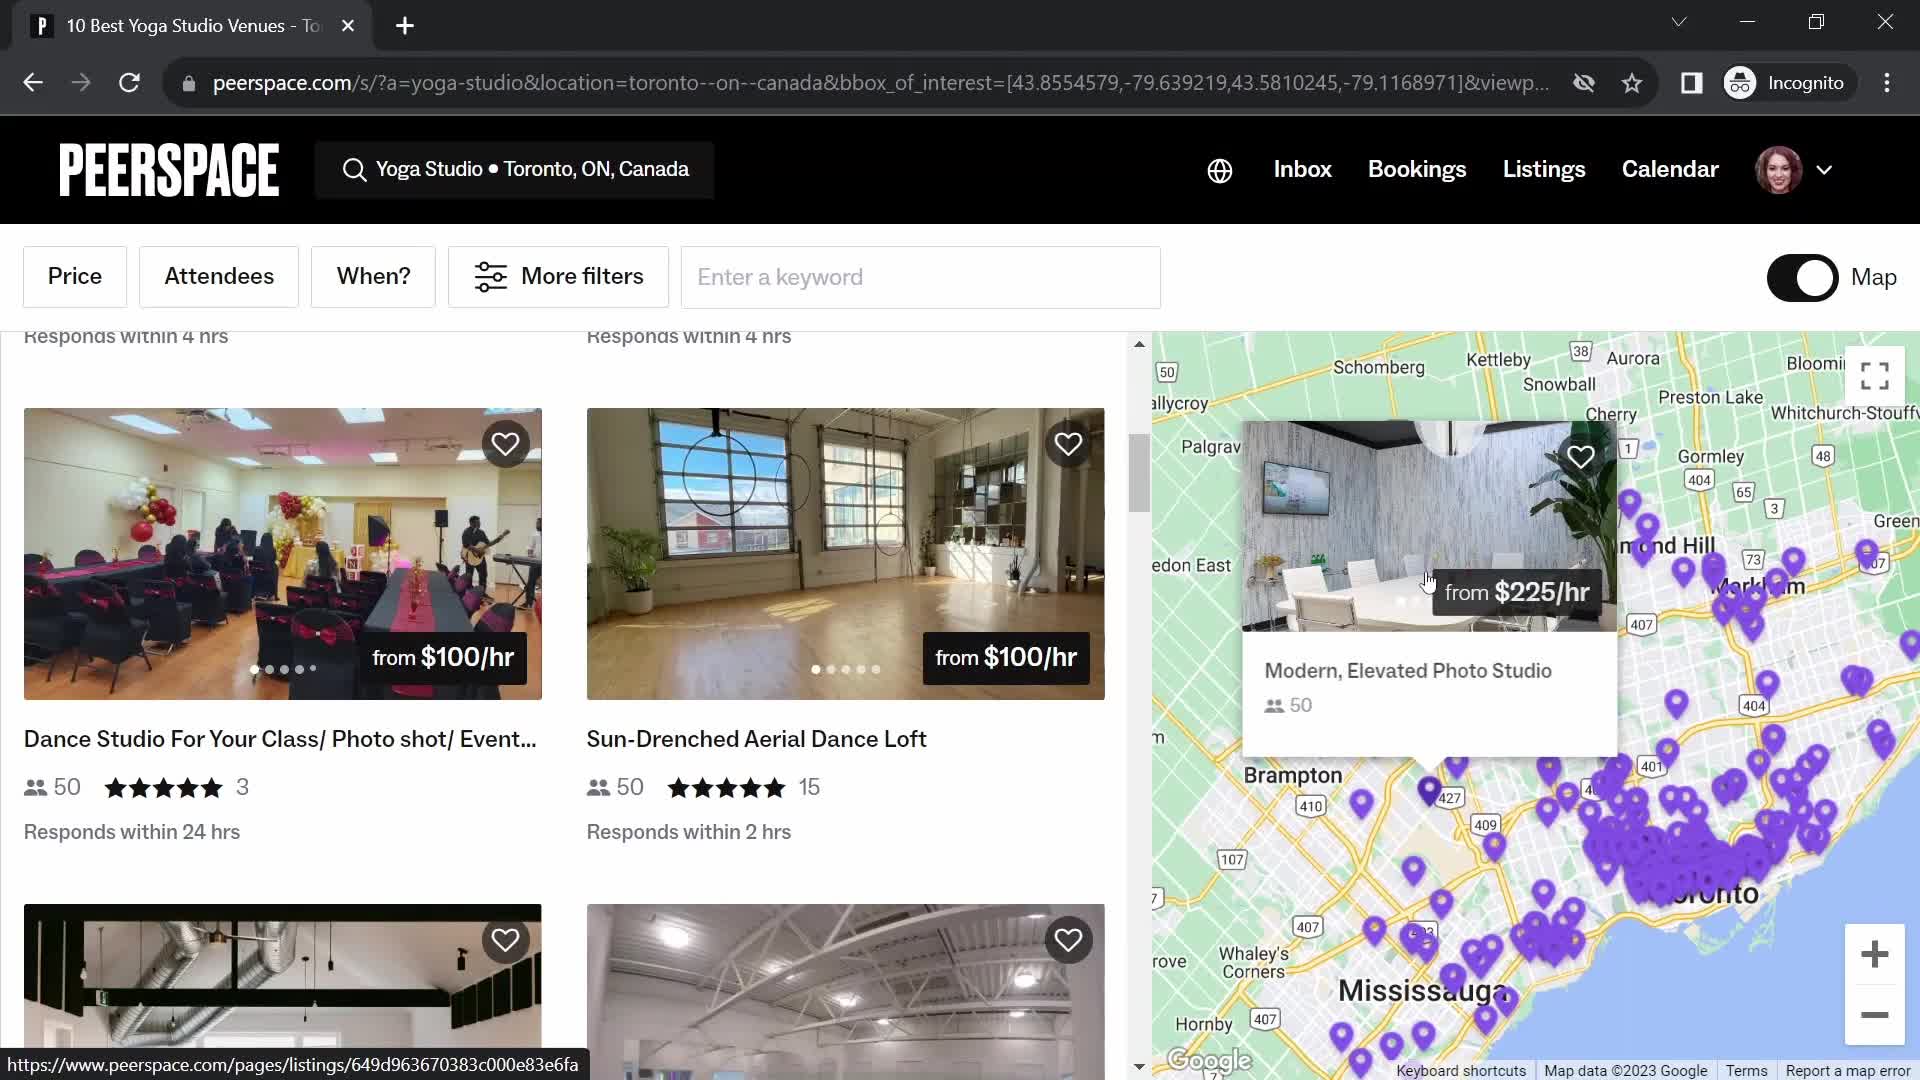Image resolution: width=1920 pixels, height=1080 pixels.
Task: Click the browser address bar URL
Action: (880, 83)
